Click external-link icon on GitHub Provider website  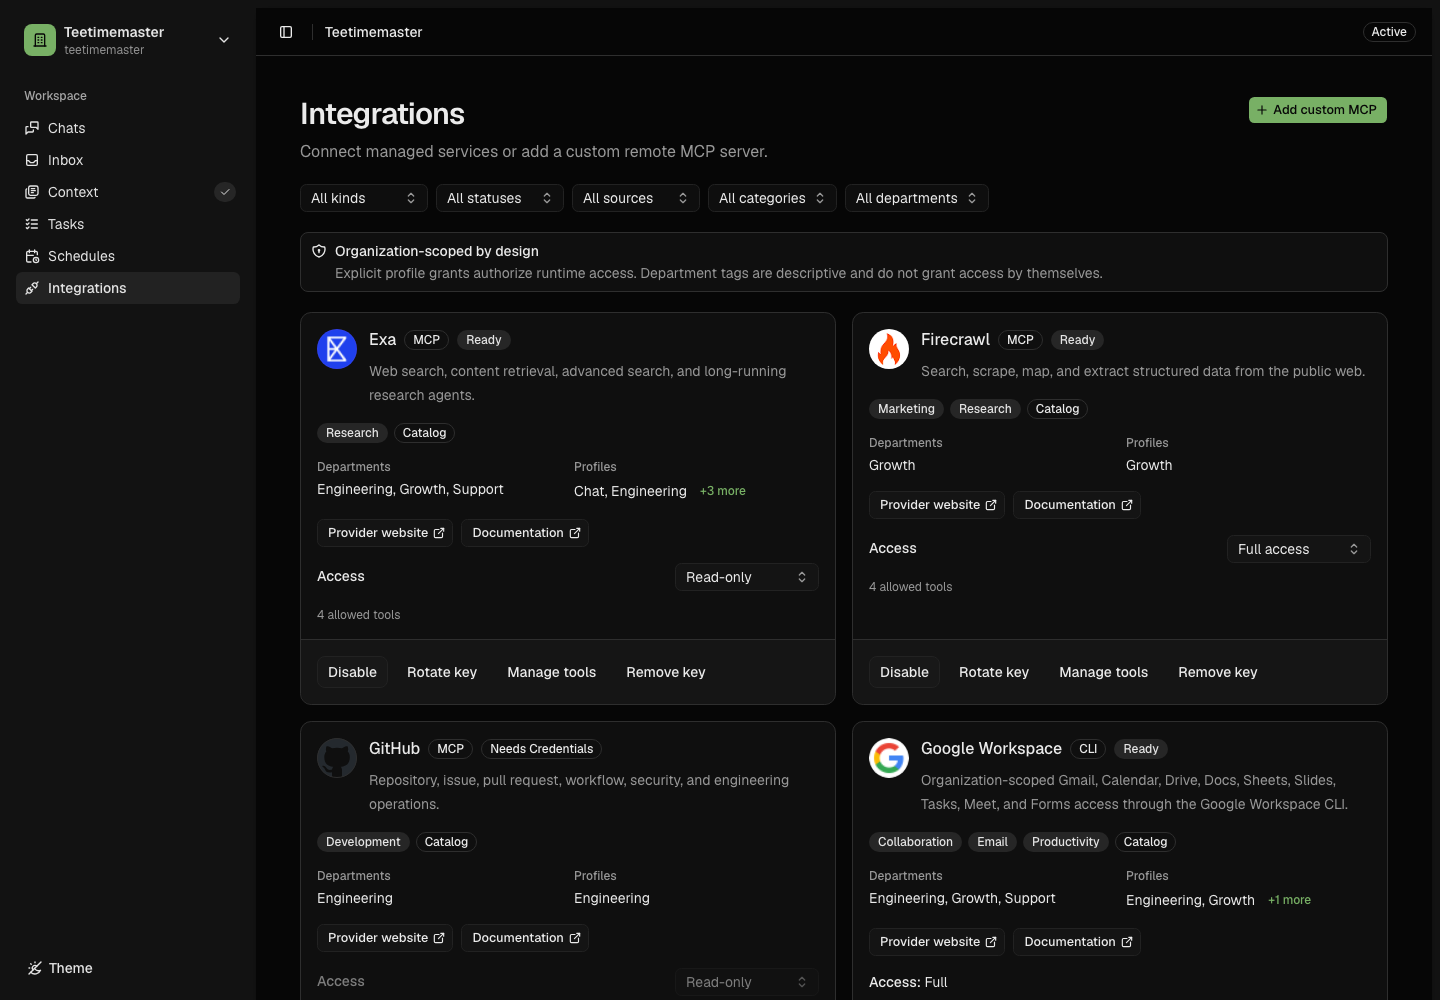pos(439,938)
